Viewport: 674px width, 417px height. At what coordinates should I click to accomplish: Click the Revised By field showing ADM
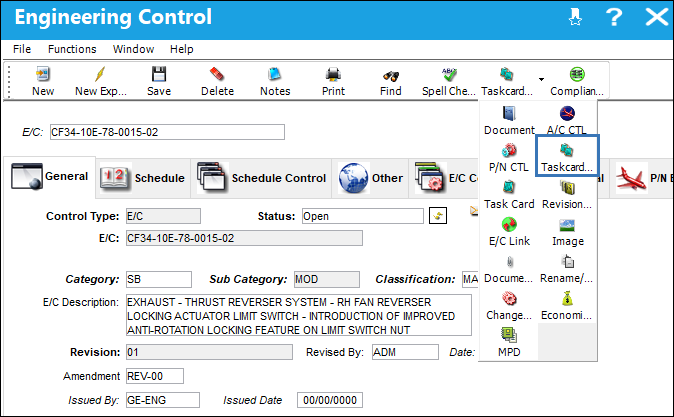[x=405, y=352]
